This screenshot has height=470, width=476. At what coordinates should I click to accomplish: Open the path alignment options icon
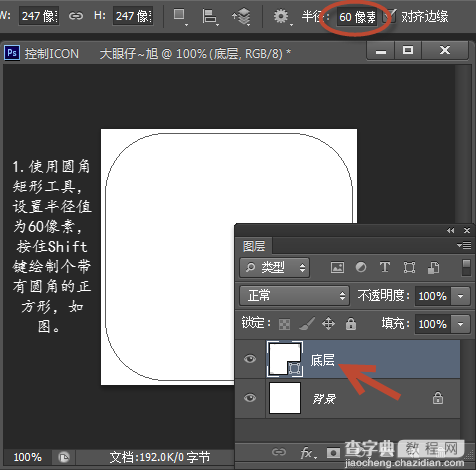pyautogui.click(x=210, y=16)
